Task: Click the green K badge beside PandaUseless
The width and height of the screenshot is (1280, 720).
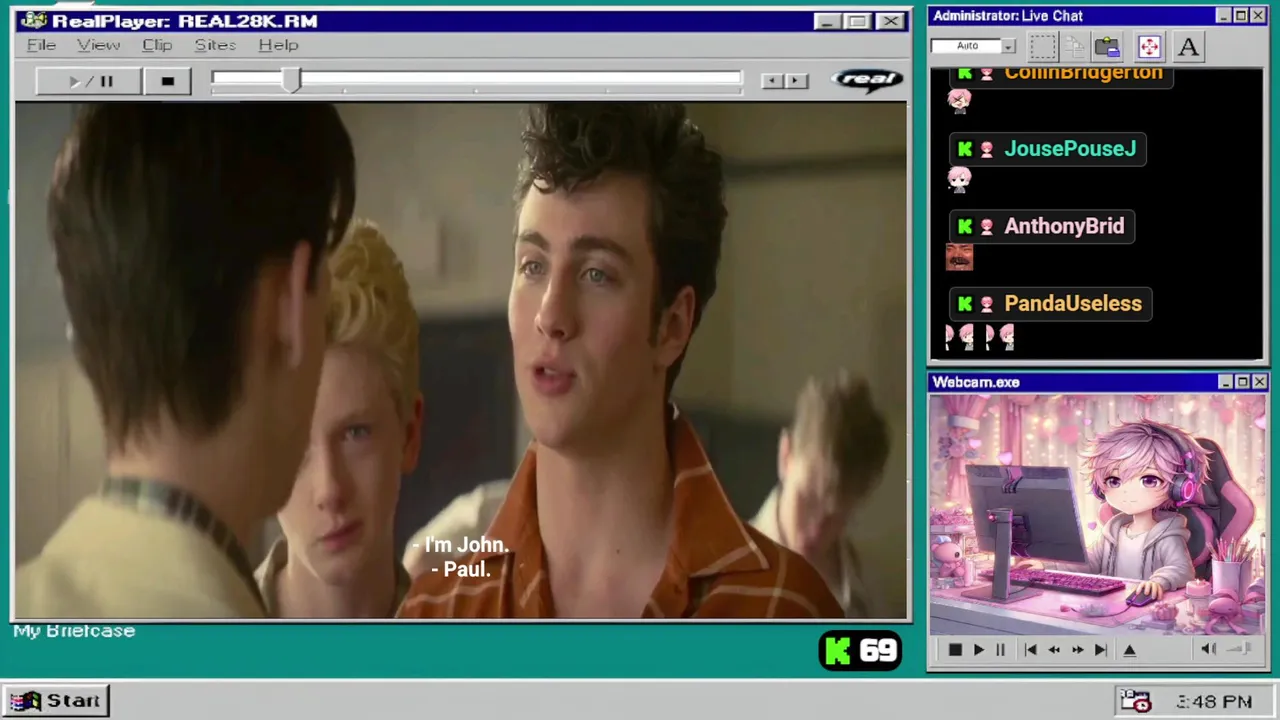Action: (965, 303)
